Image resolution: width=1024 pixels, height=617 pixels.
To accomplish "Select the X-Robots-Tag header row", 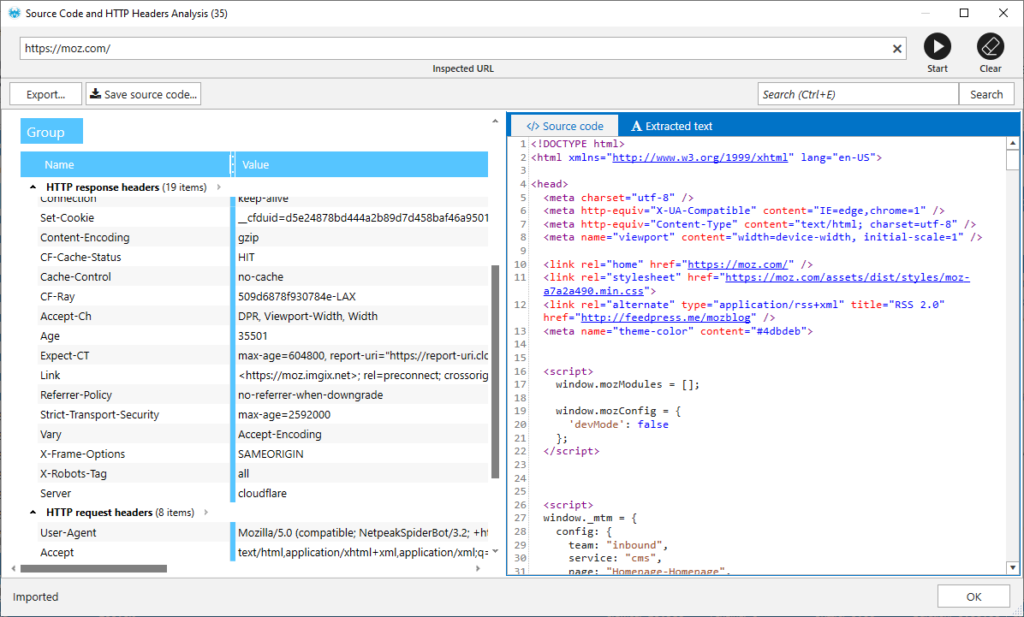I will tap(263, 473).
